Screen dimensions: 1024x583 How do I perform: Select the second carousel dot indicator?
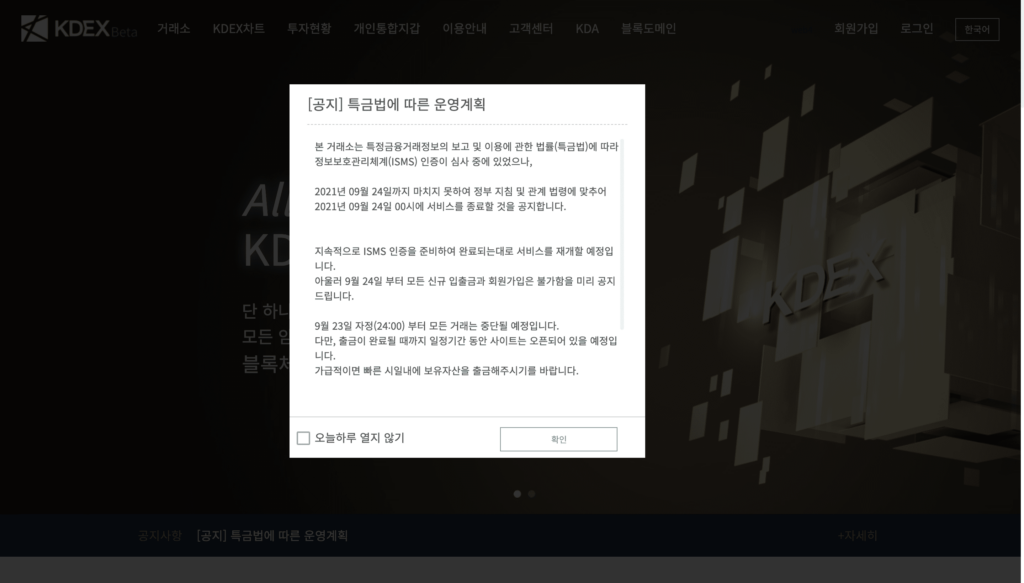532,494
